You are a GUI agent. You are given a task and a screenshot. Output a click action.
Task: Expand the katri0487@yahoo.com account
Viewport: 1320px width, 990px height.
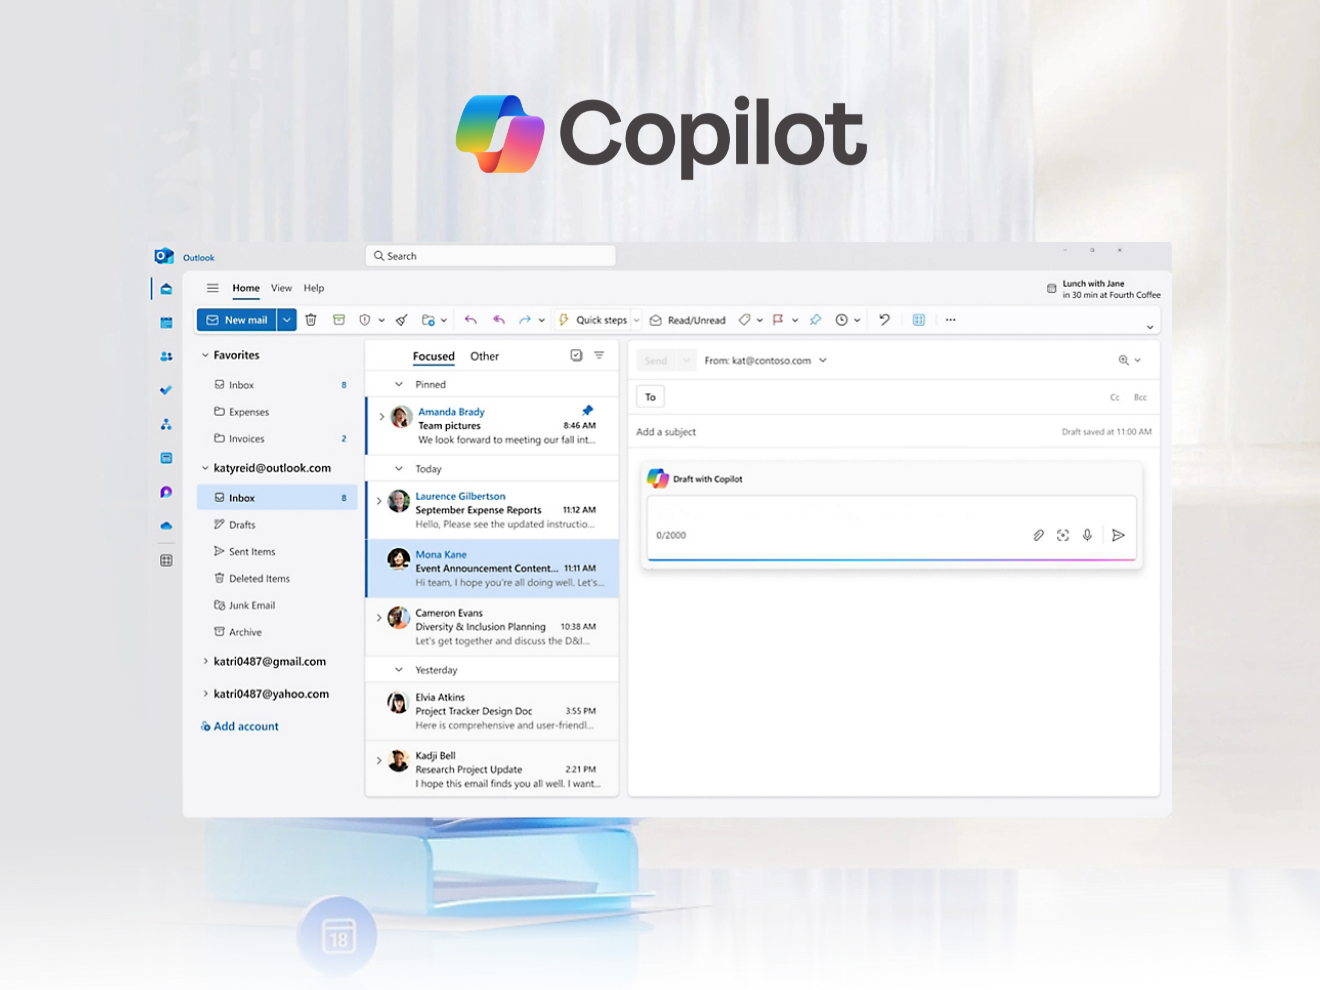click(x=205, y=693)
